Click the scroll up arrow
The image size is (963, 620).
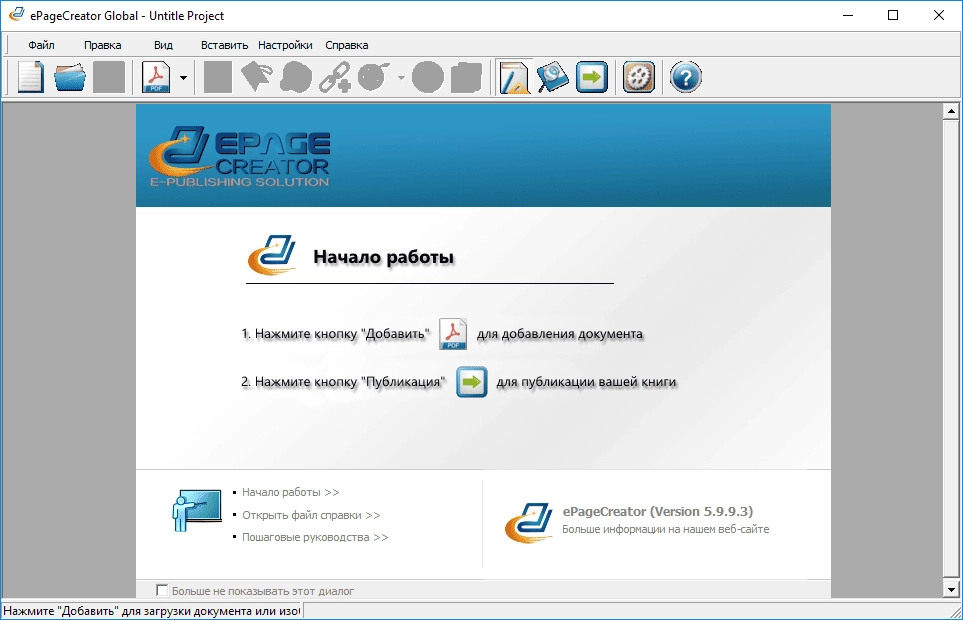951,111
